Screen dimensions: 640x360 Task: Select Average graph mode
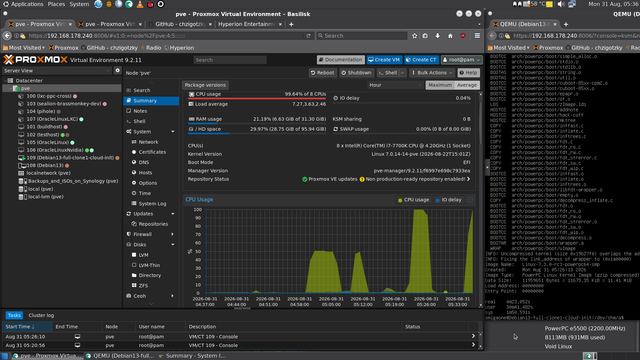[x=467, y=85]
